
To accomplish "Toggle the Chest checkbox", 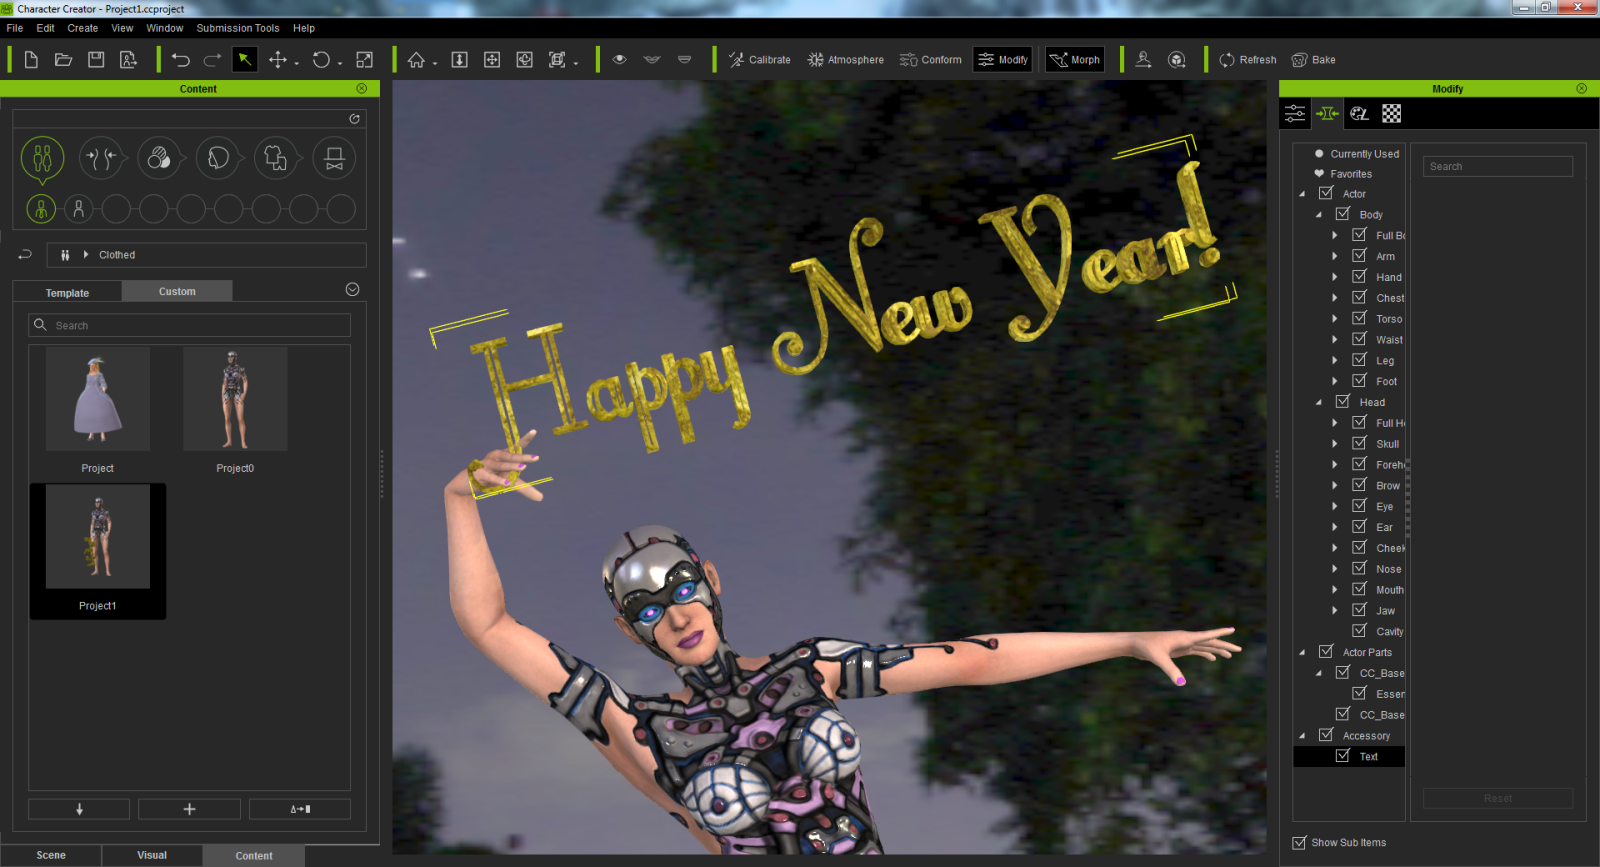I will (1359, 297).
